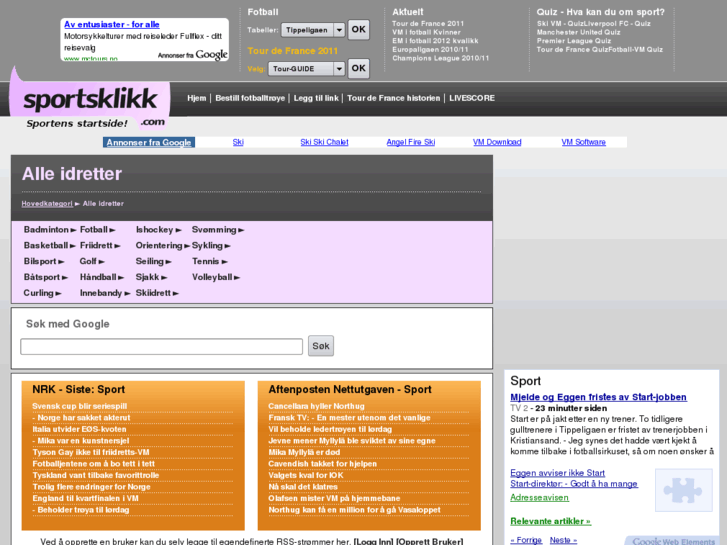Click 'Relevante artikler »' link

[x=550, y=521]
